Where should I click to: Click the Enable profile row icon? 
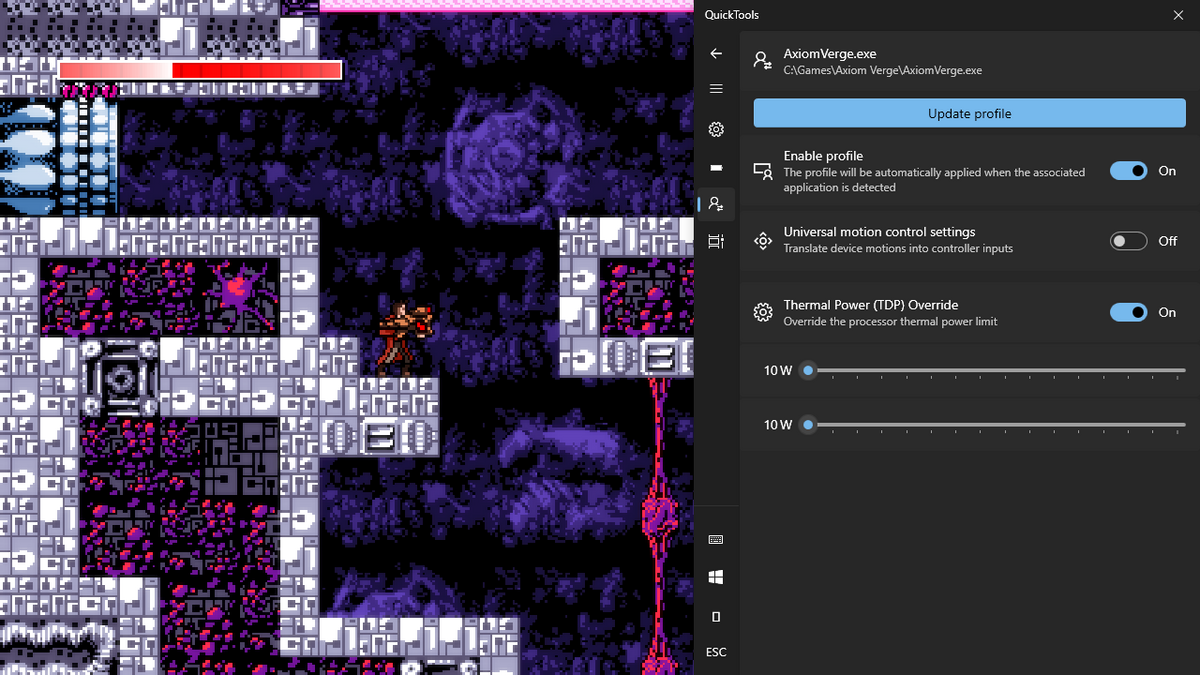763,171
